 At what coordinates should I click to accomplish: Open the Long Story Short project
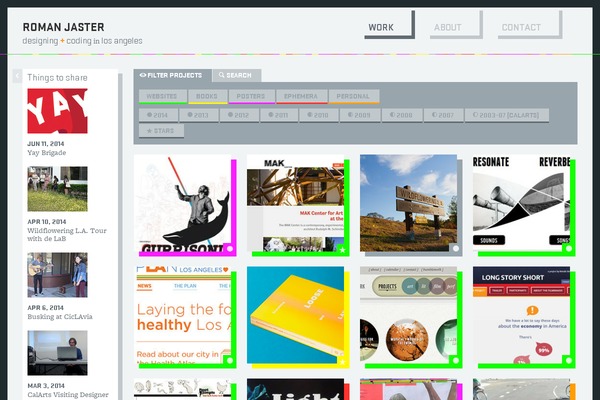coord(521,315)
